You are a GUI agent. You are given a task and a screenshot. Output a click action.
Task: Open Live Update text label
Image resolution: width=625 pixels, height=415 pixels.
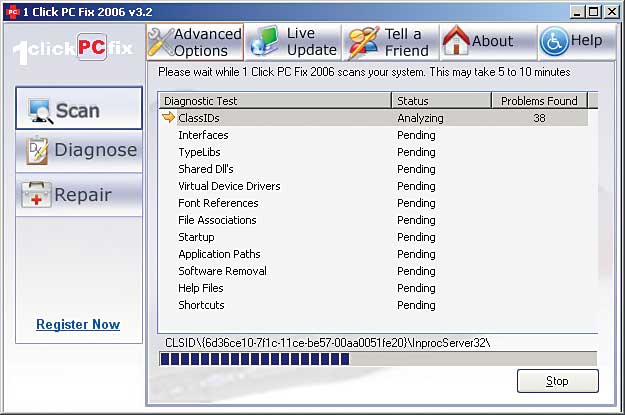pos(311,41)
